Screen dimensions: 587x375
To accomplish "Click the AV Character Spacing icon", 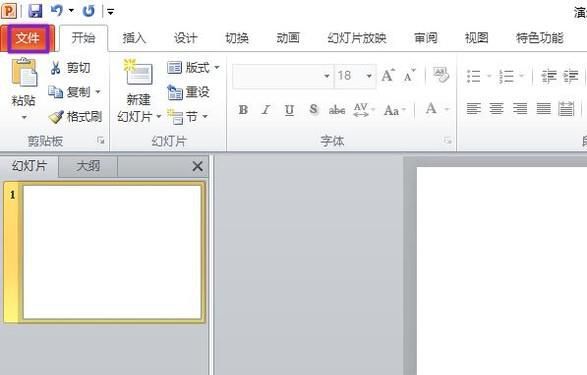I will pos(361,110).
